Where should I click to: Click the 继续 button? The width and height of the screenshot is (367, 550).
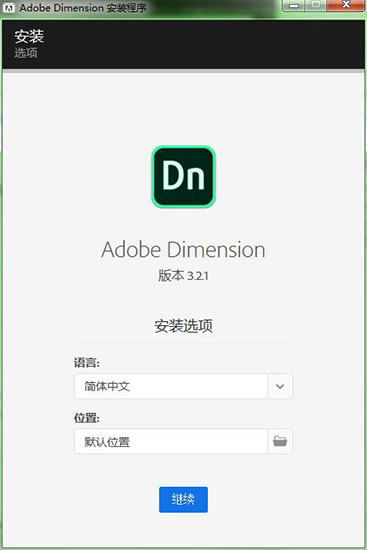click(x=183, y=499)
